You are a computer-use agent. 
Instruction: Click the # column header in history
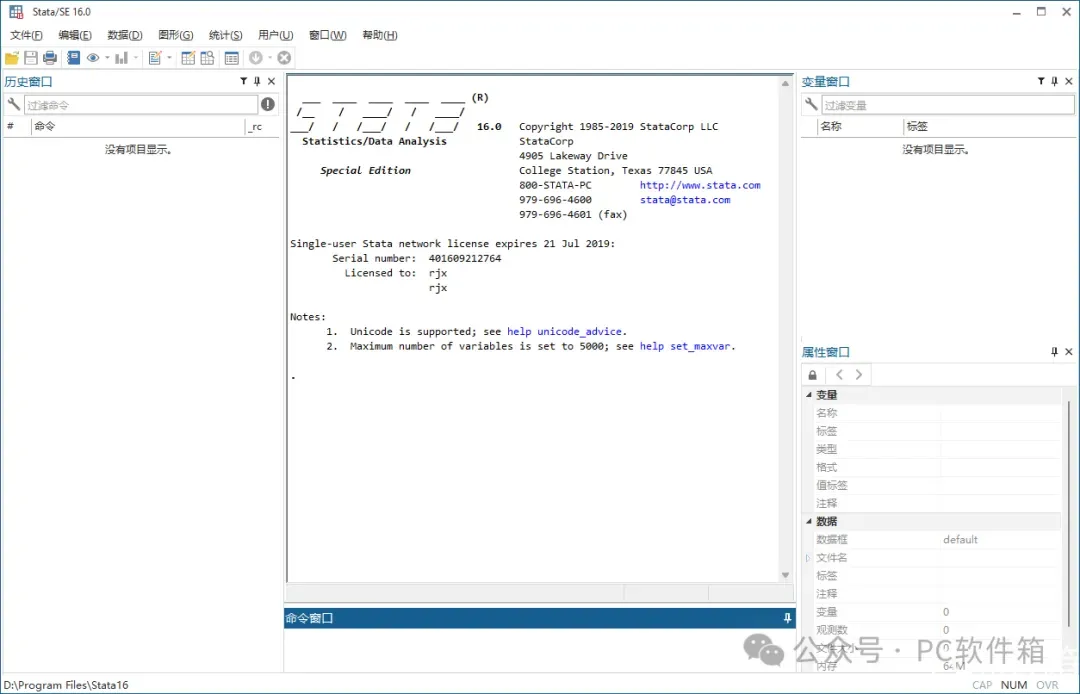point(17,126)
